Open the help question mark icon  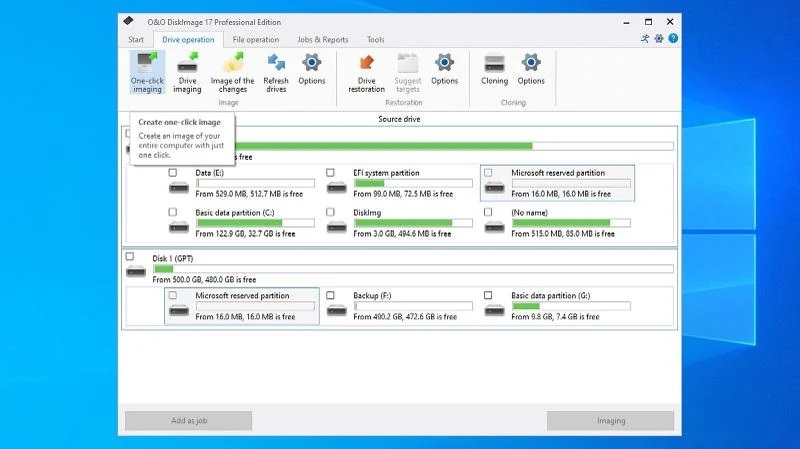point(673,38)
